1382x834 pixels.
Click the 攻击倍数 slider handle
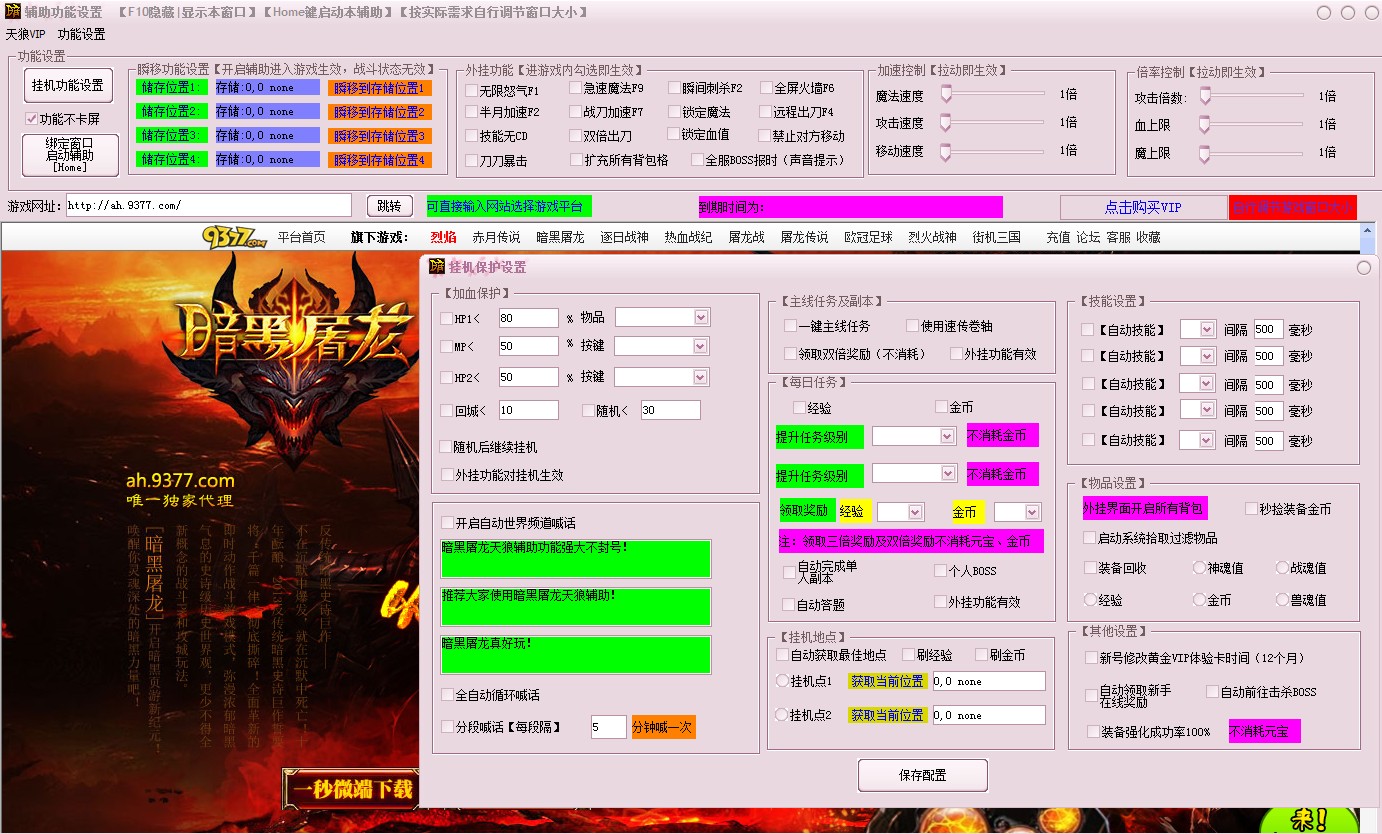1205,96
